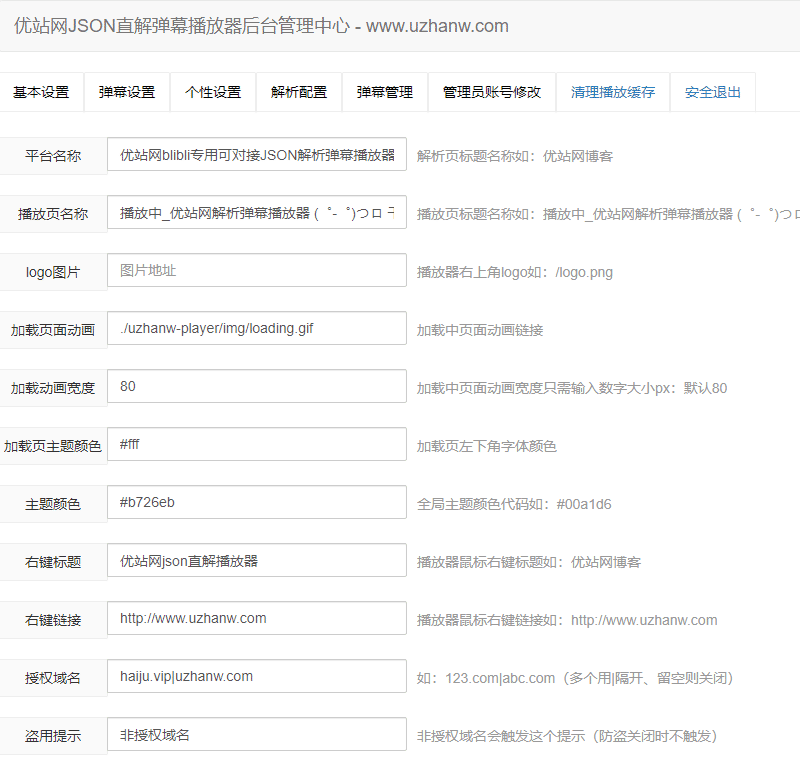Go to the 解析配置 tab
The image size is (800, 762).
pyautogui.click(x=299, y=92)
